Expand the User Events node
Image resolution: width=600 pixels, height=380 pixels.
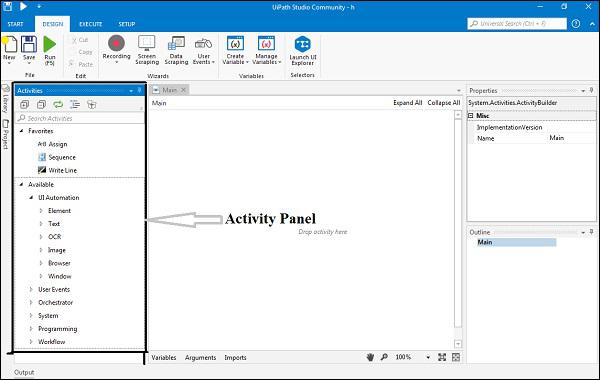[31, 289]
